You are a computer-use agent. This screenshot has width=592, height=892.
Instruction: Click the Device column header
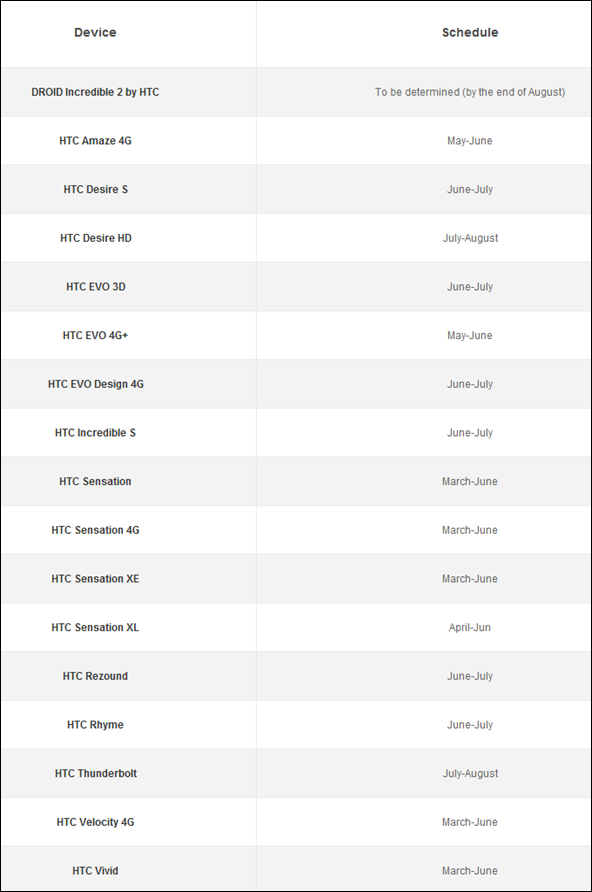(x=95, y=32)
